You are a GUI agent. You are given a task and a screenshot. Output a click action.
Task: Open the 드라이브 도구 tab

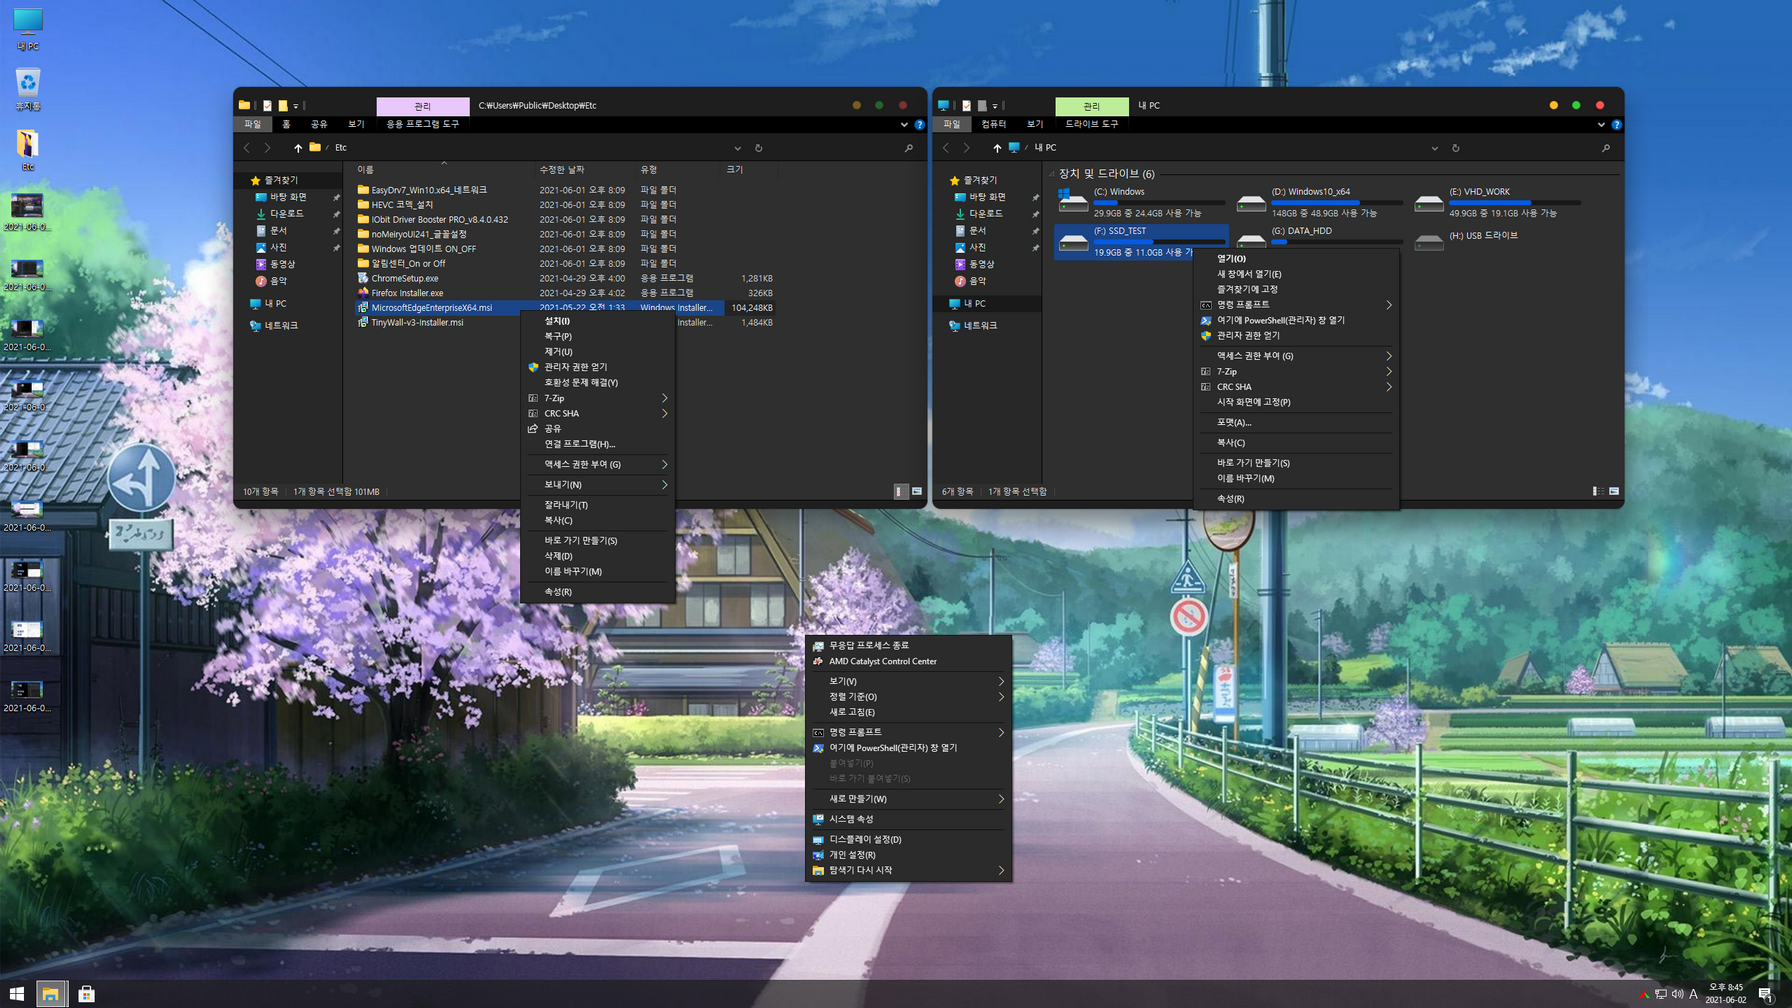[1092, 124]
